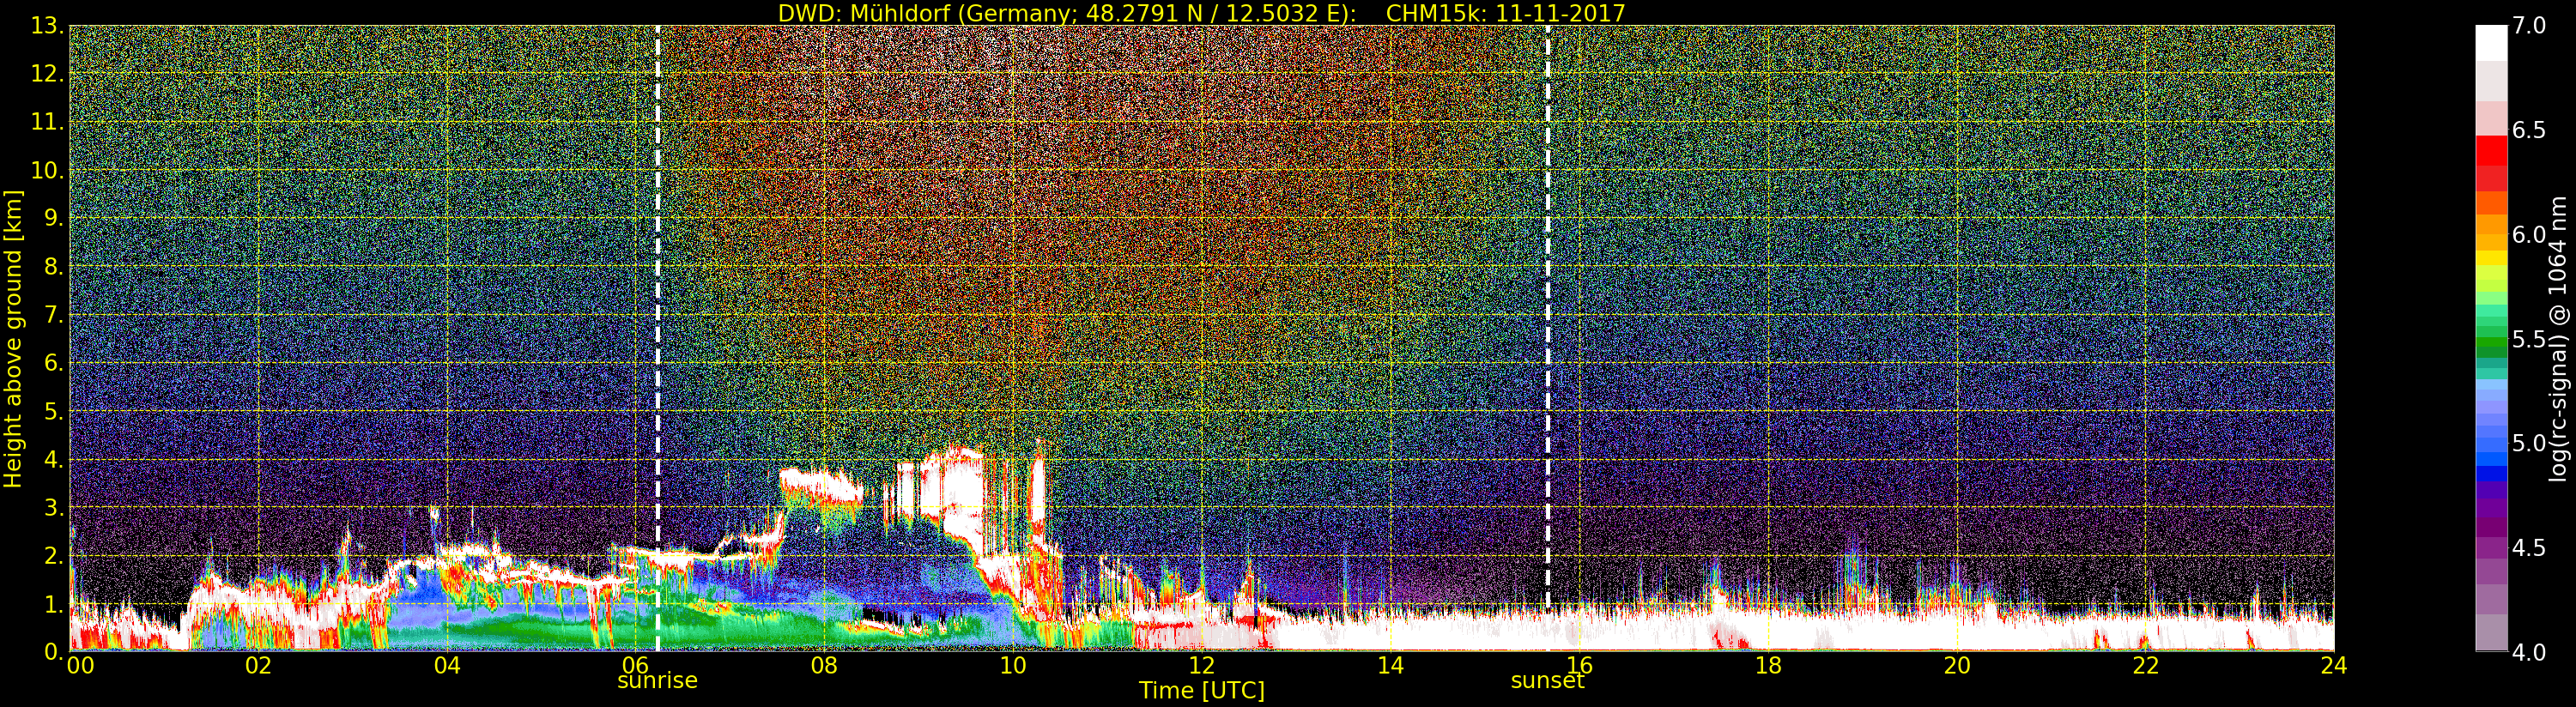Click the time axis tick '24'
This screenshot has width=2576, height=707.
tap(2334, 666)
